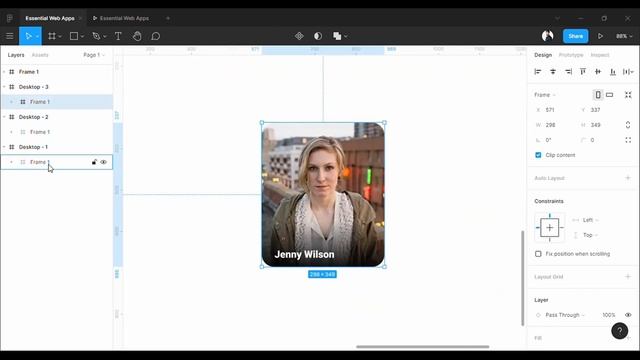Viewport: 640px width, 360px height.
Task: Select landscape orientation for frame
Action: [x=609, y=95]
